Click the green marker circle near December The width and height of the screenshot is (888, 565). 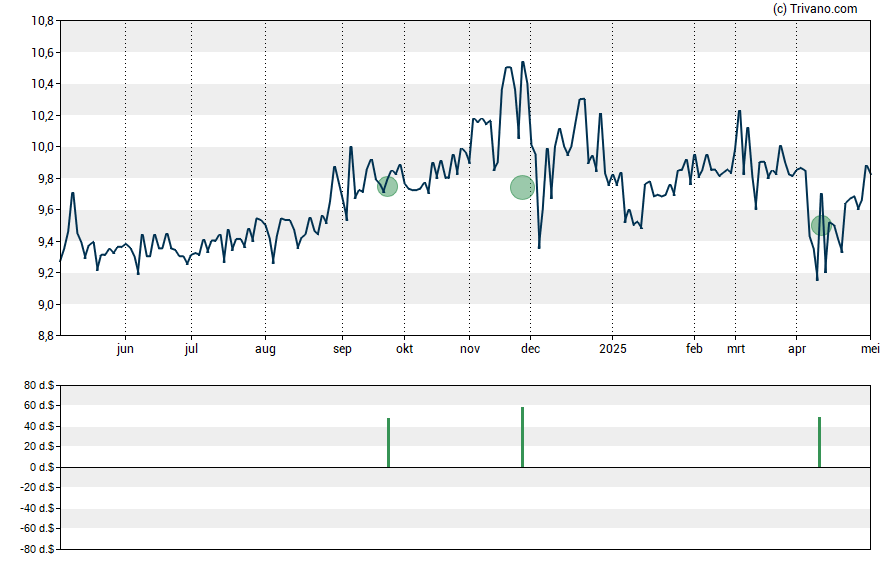pos(522,187)
